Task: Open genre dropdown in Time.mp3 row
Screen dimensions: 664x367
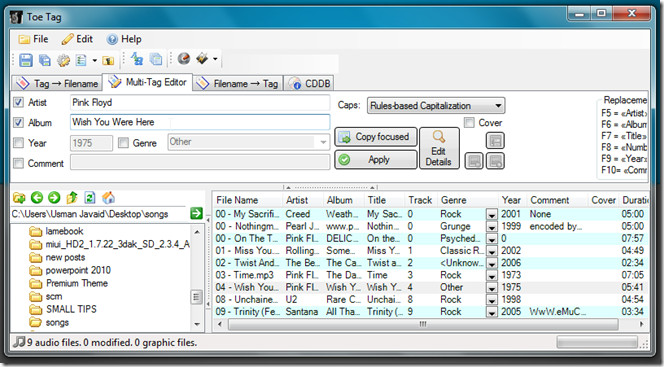Action: [x=491, y=276]
